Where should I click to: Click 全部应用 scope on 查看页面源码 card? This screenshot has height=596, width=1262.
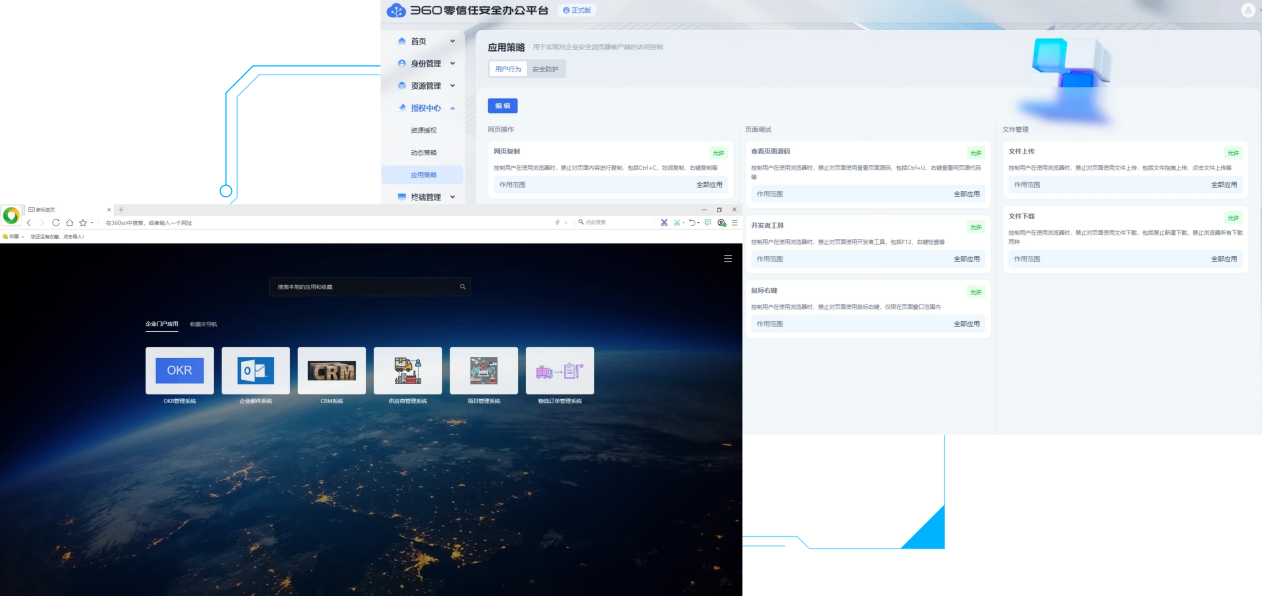click(x=966, y=193)
